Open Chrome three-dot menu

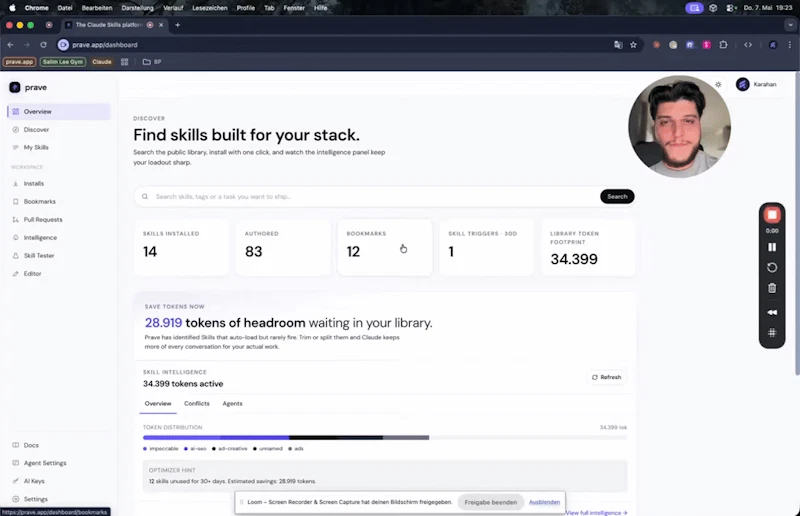click(x=790, y=45)
